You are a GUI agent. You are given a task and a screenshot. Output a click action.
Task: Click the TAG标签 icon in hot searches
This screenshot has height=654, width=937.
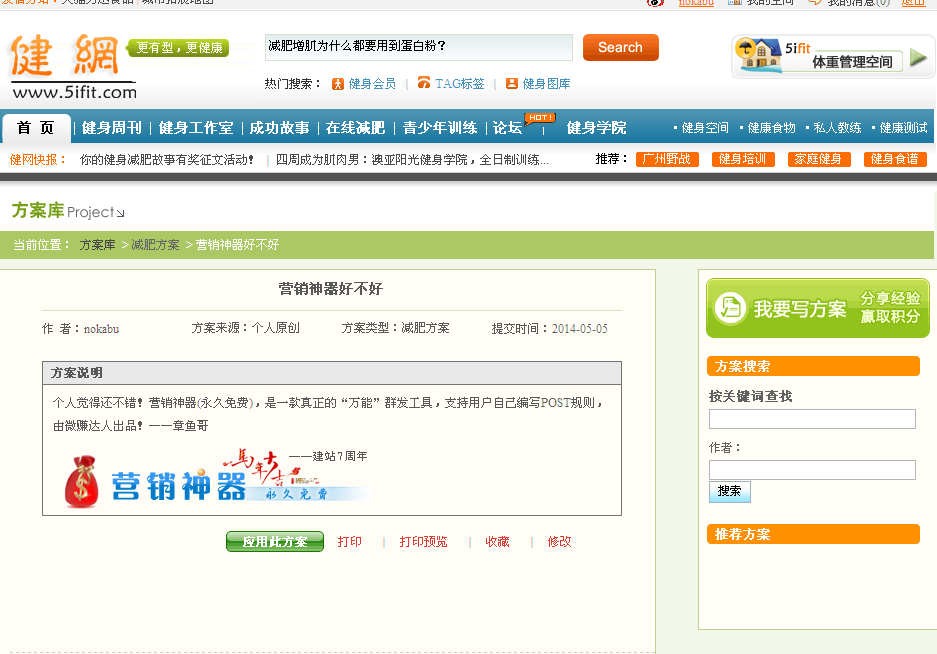pyautogui.click(x=424, y=83)
